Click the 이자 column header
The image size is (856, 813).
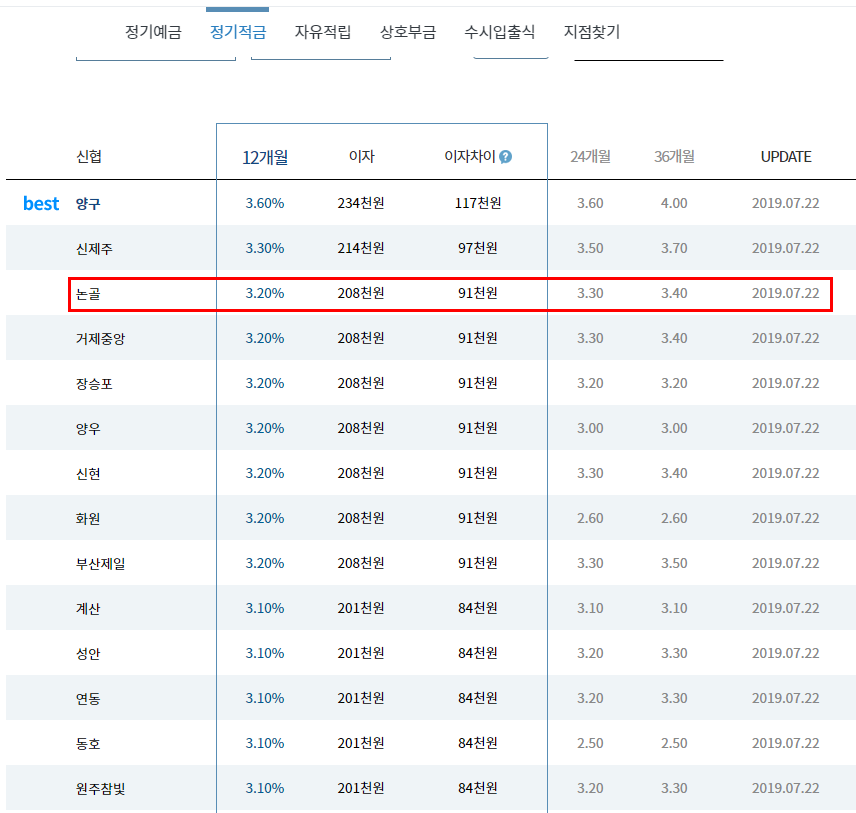(361, 157)
